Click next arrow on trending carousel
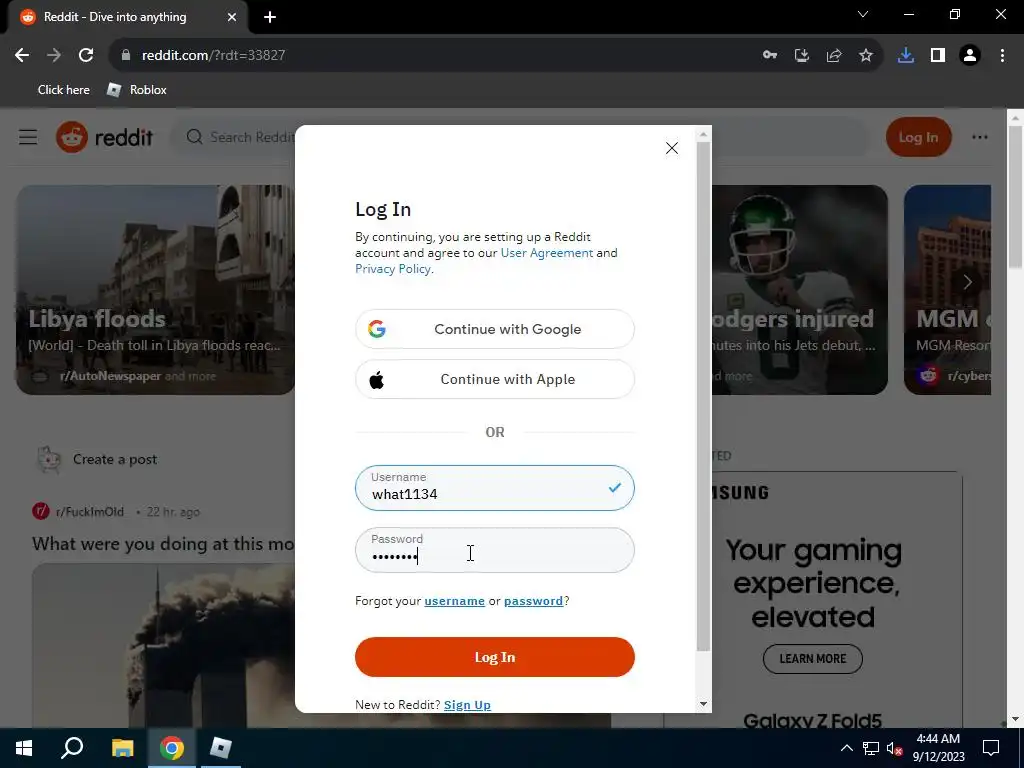The height and width of the screenshot is (768, 1024). [967, 282]
